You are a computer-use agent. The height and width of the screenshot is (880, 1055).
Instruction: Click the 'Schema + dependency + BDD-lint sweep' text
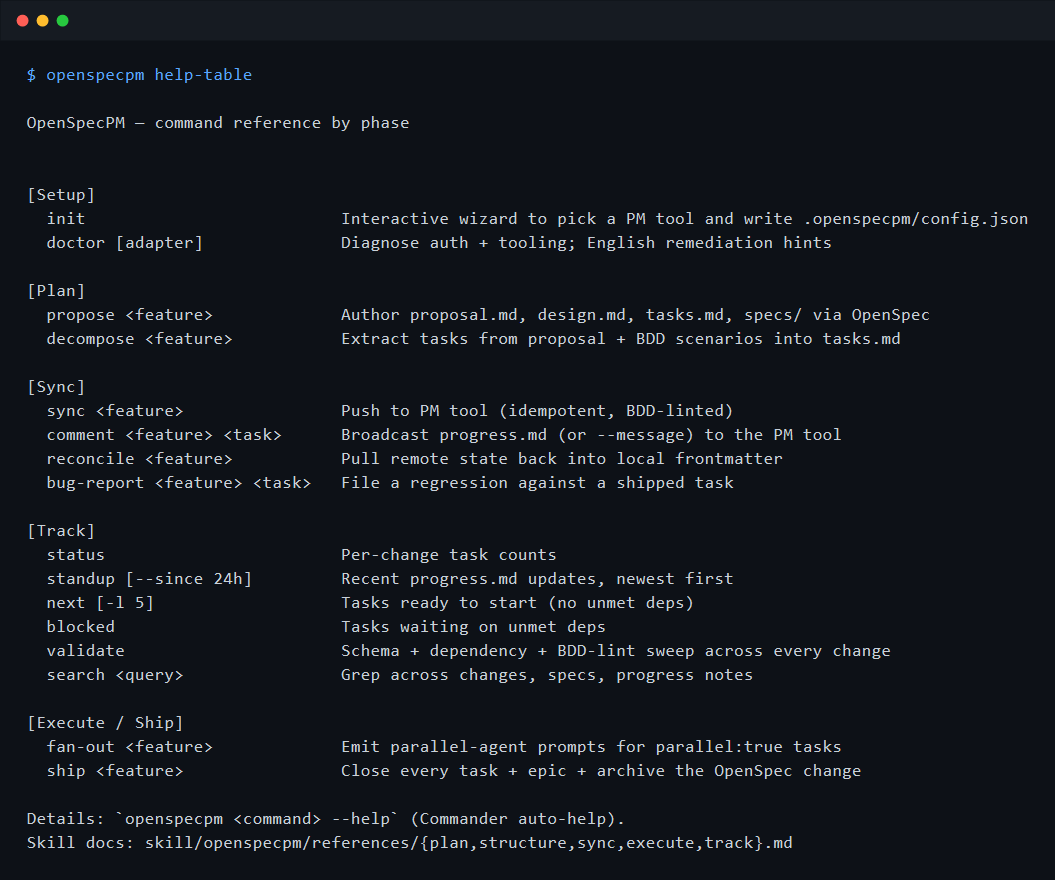coord(616,651)
